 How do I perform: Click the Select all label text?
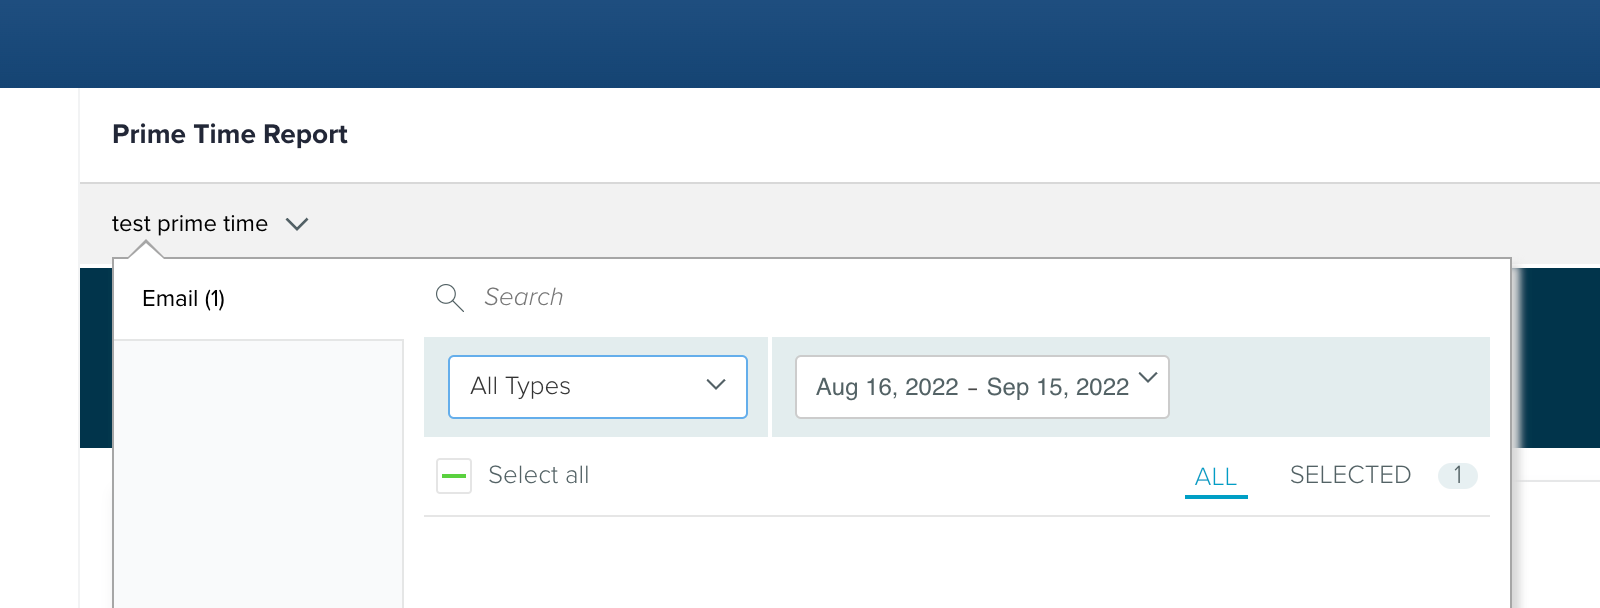538,475
